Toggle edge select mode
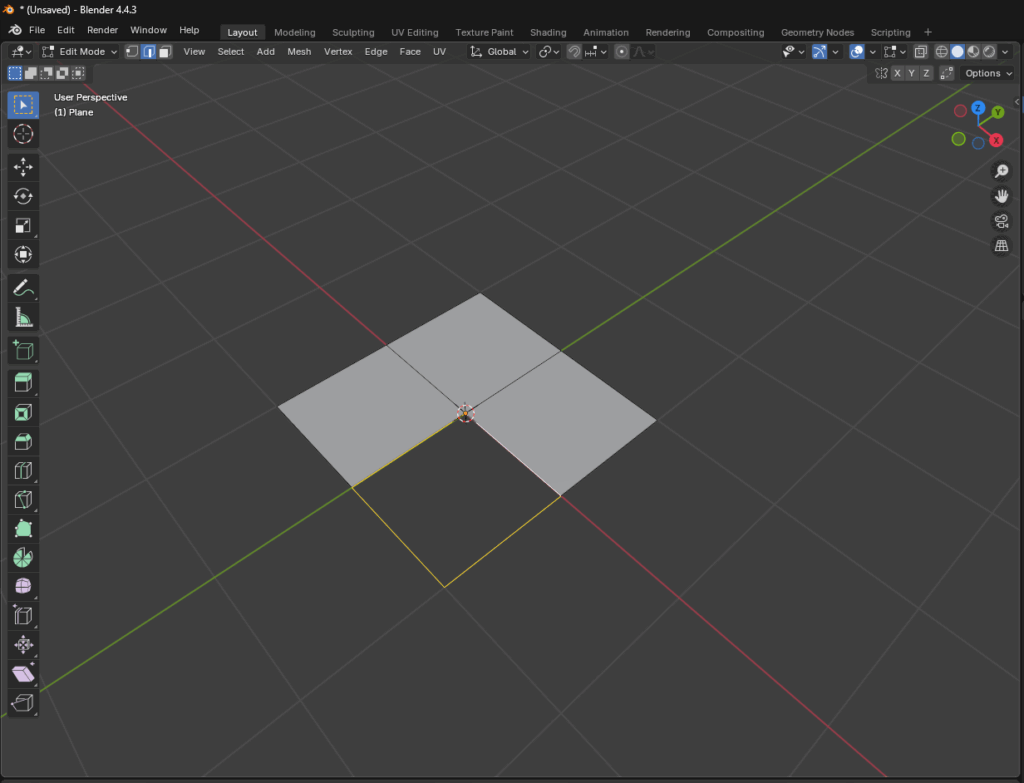 [x=149, y=52]
